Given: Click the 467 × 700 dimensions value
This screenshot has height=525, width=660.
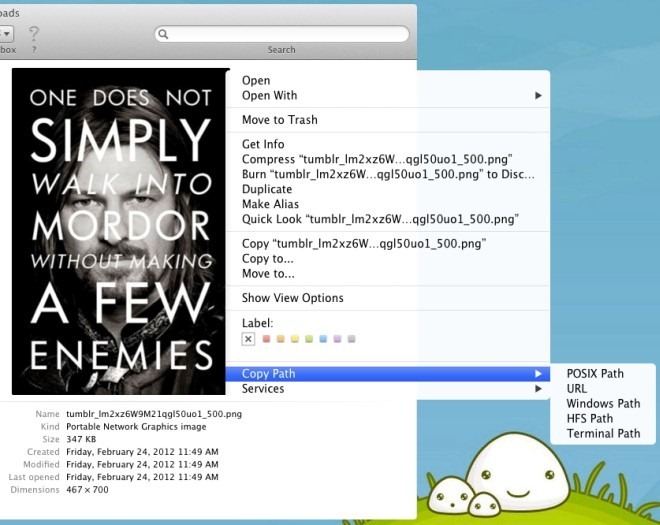Looking at the screenshot, I should 87,490.
